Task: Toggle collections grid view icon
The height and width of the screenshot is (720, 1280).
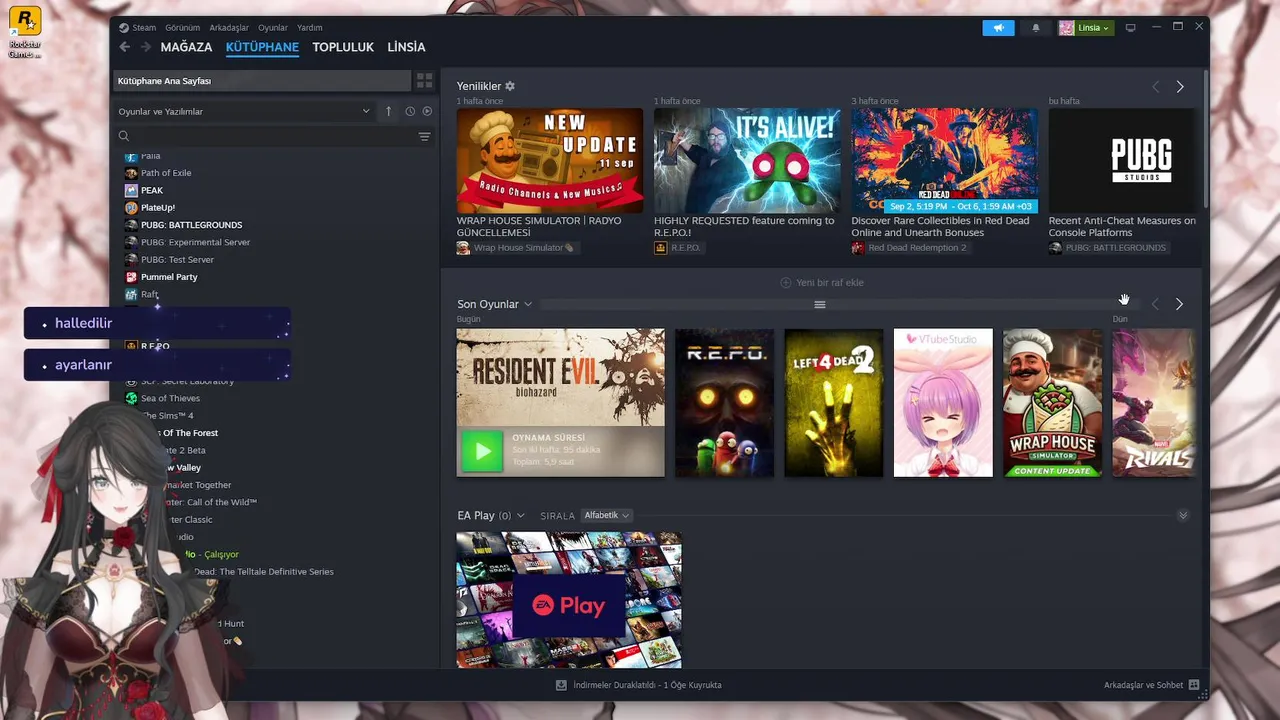Action: [x=424, y=81]
